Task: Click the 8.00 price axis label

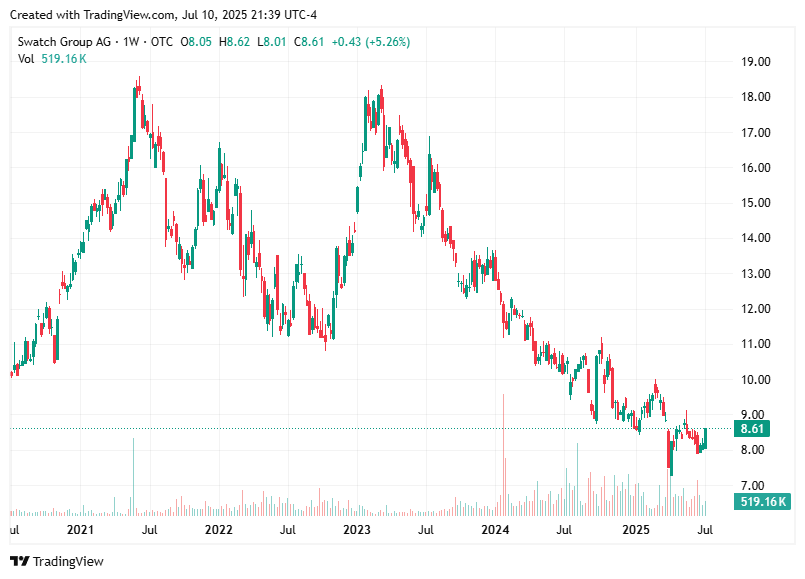Action: [753, 450]
